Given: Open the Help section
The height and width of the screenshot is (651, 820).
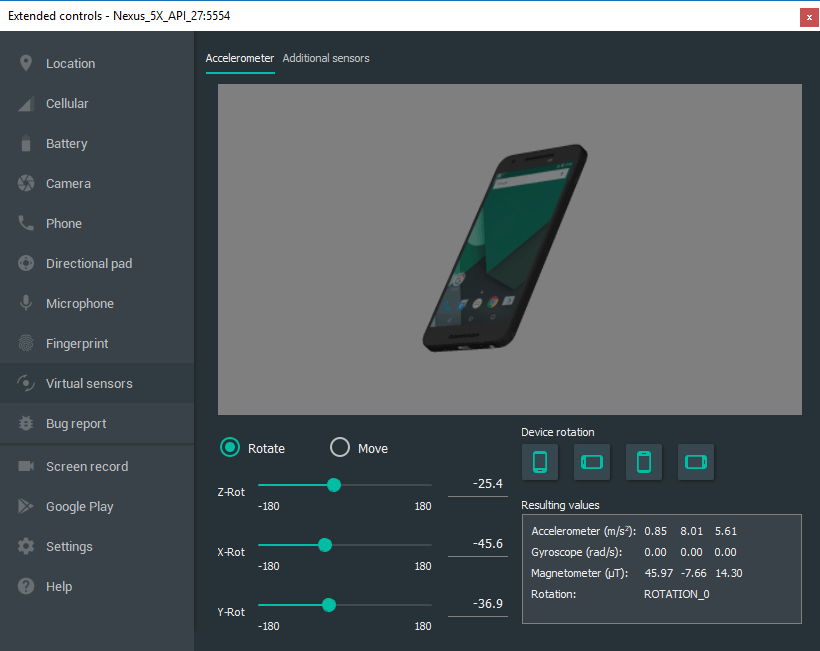Looking at the screenshot, I should coord(97,587).
